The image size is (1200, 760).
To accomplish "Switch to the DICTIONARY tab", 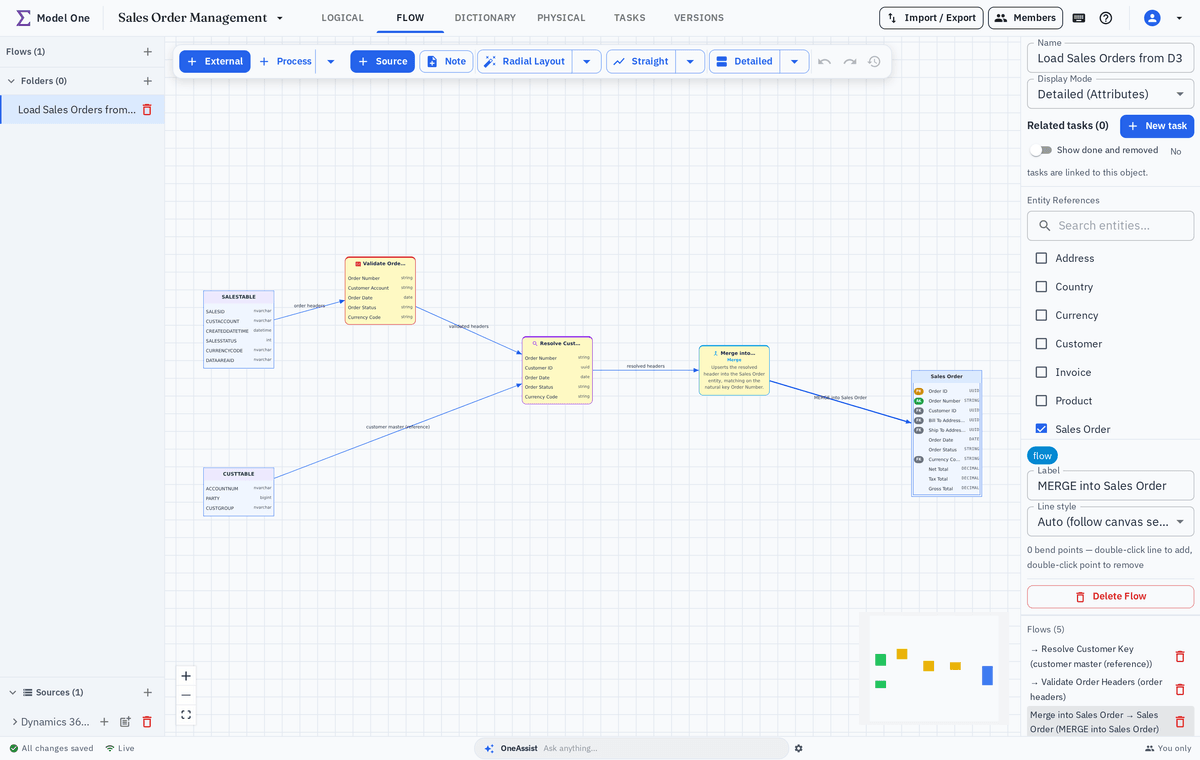I will point(485,18).
